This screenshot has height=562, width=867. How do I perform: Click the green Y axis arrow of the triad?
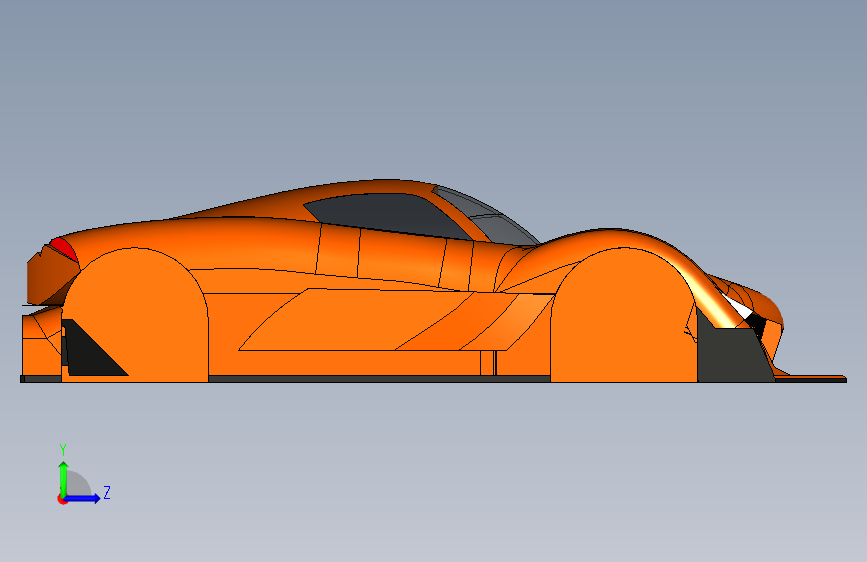64,480
